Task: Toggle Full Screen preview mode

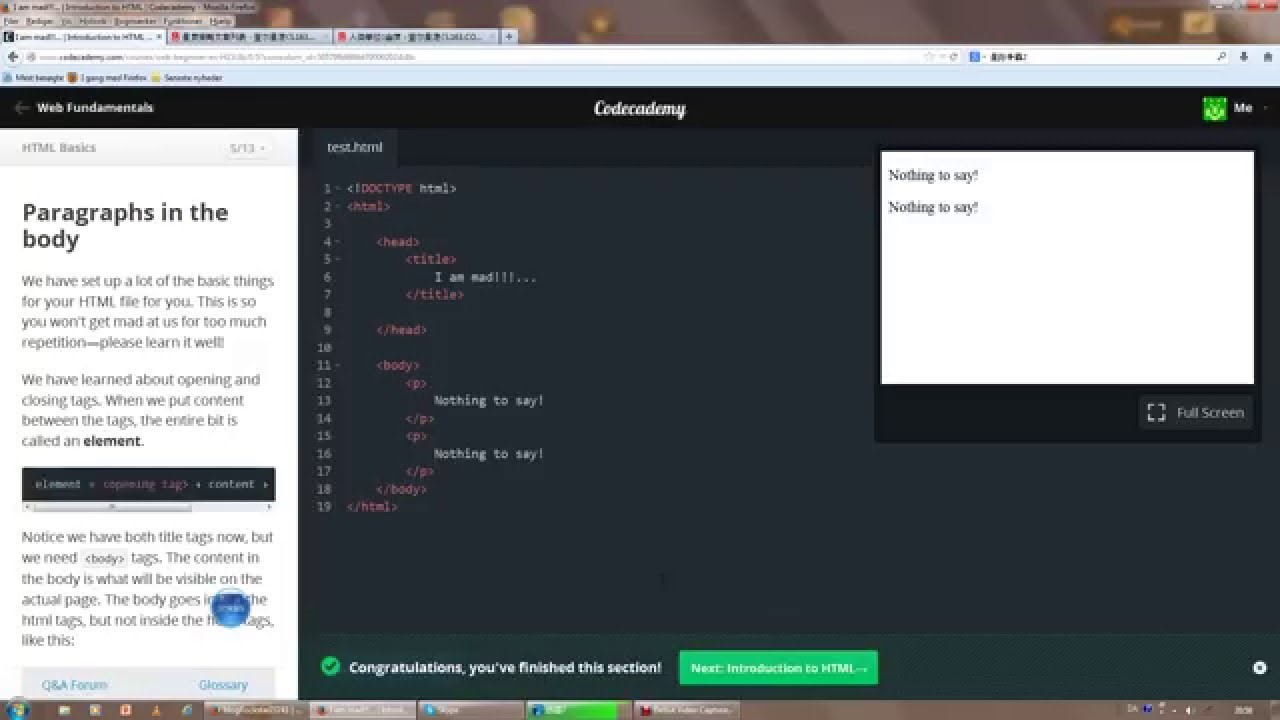Action: (1195, 412)
